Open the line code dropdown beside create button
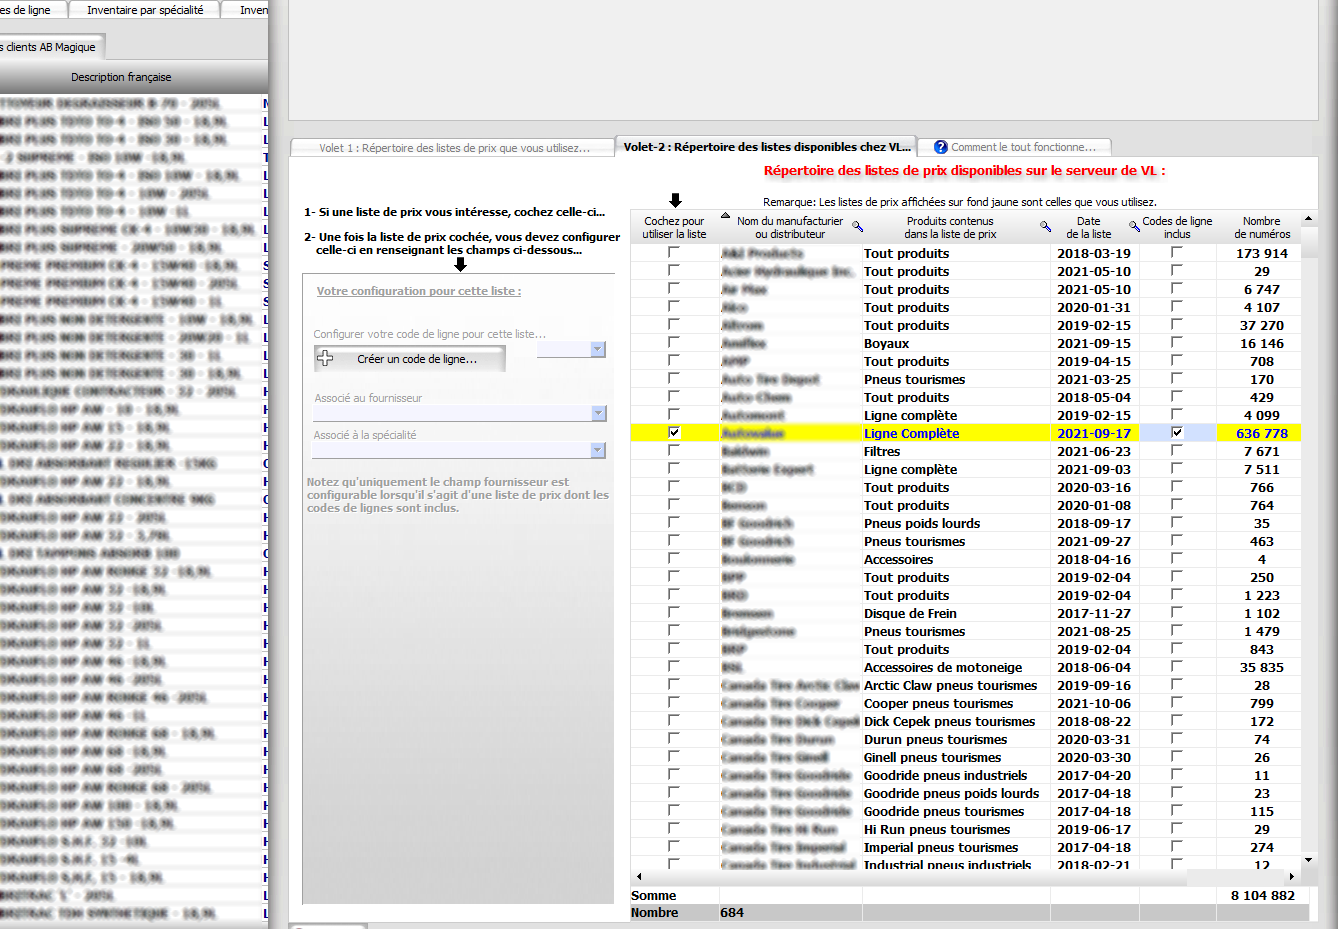Viewport: 1338px width, 929px height. [597, 350]
